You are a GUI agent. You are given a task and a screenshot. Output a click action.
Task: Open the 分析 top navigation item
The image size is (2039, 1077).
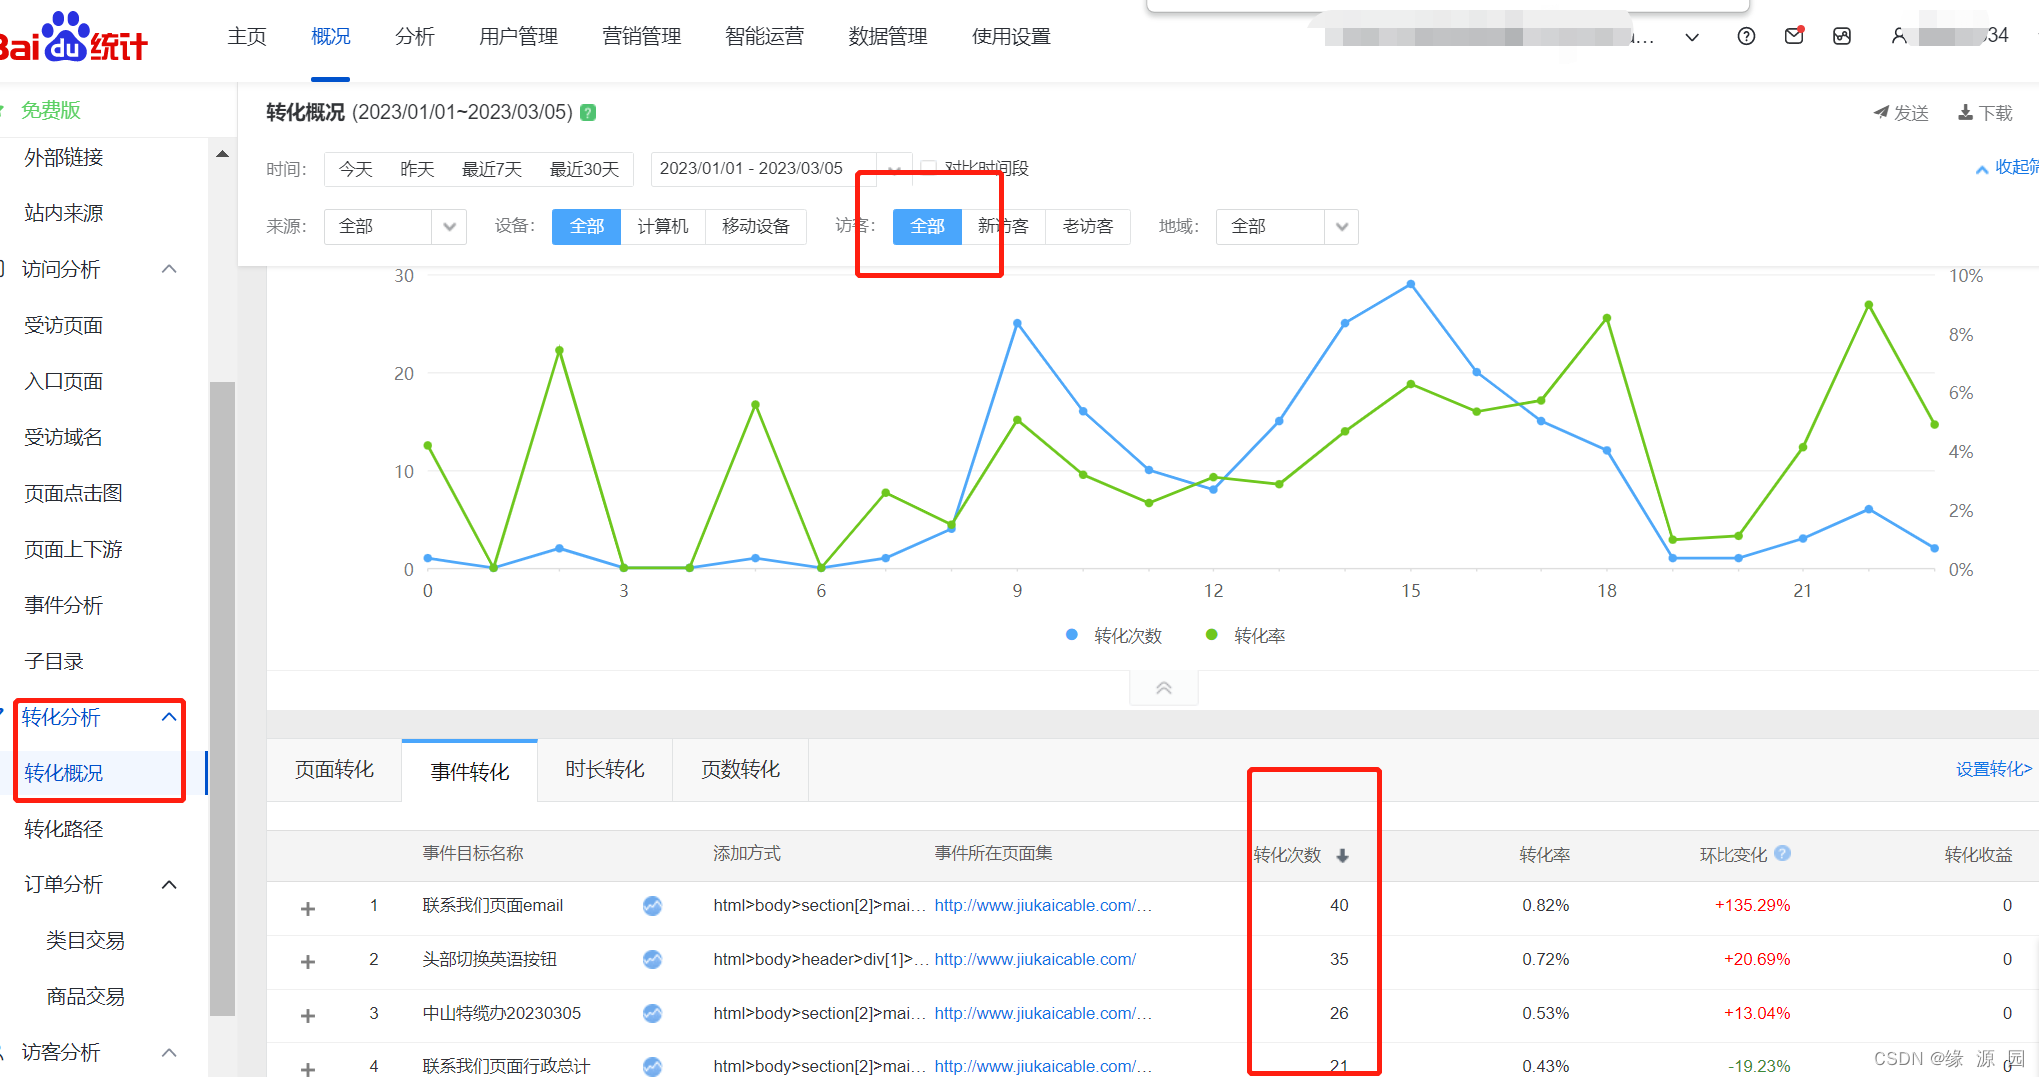pyautogui.click(x=415, y=37)
